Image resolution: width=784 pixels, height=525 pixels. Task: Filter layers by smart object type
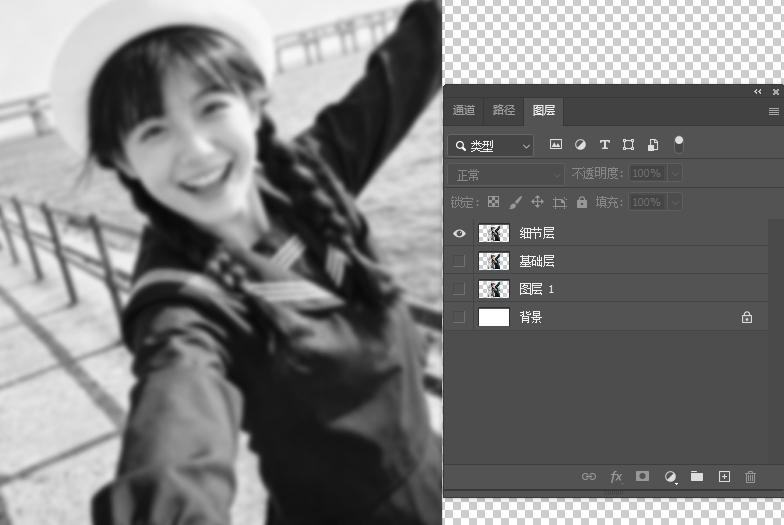652,145
